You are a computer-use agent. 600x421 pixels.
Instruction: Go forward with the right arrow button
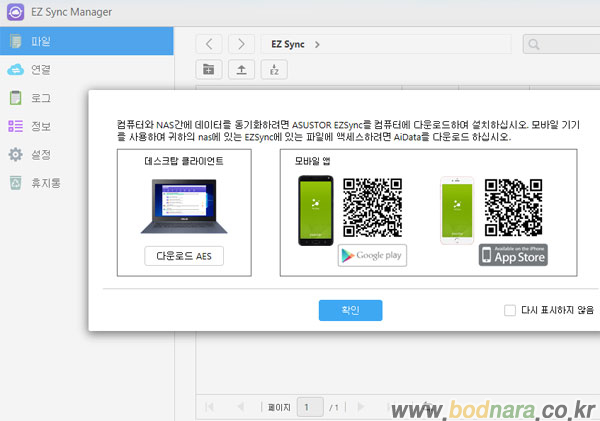[241, 44]
